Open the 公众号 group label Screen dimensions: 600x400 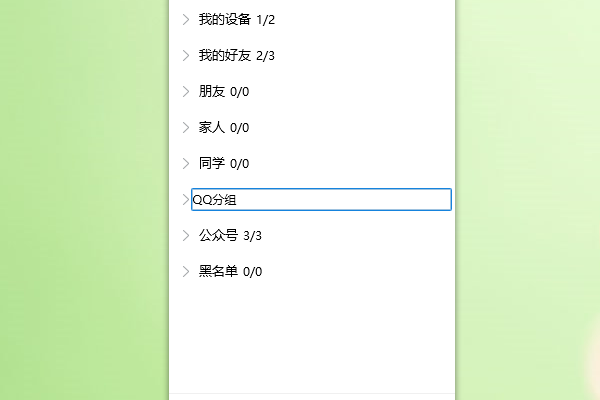[x=218, y=235]
